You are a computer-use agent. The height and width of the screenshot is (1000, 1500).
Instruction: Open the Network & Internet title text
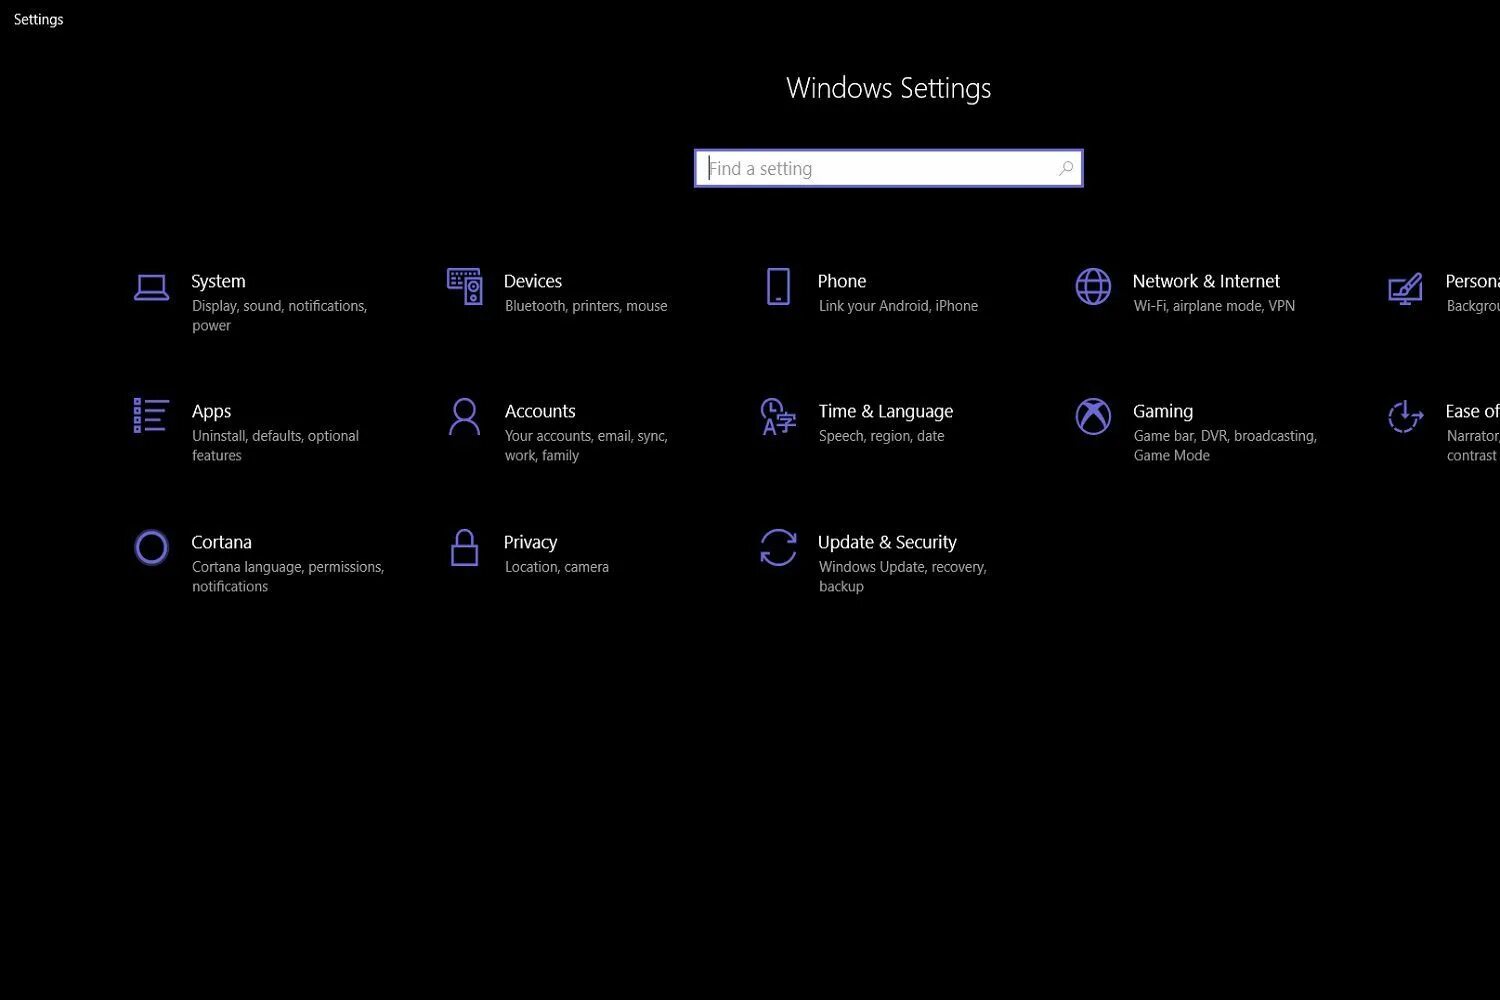[1206, 281]
